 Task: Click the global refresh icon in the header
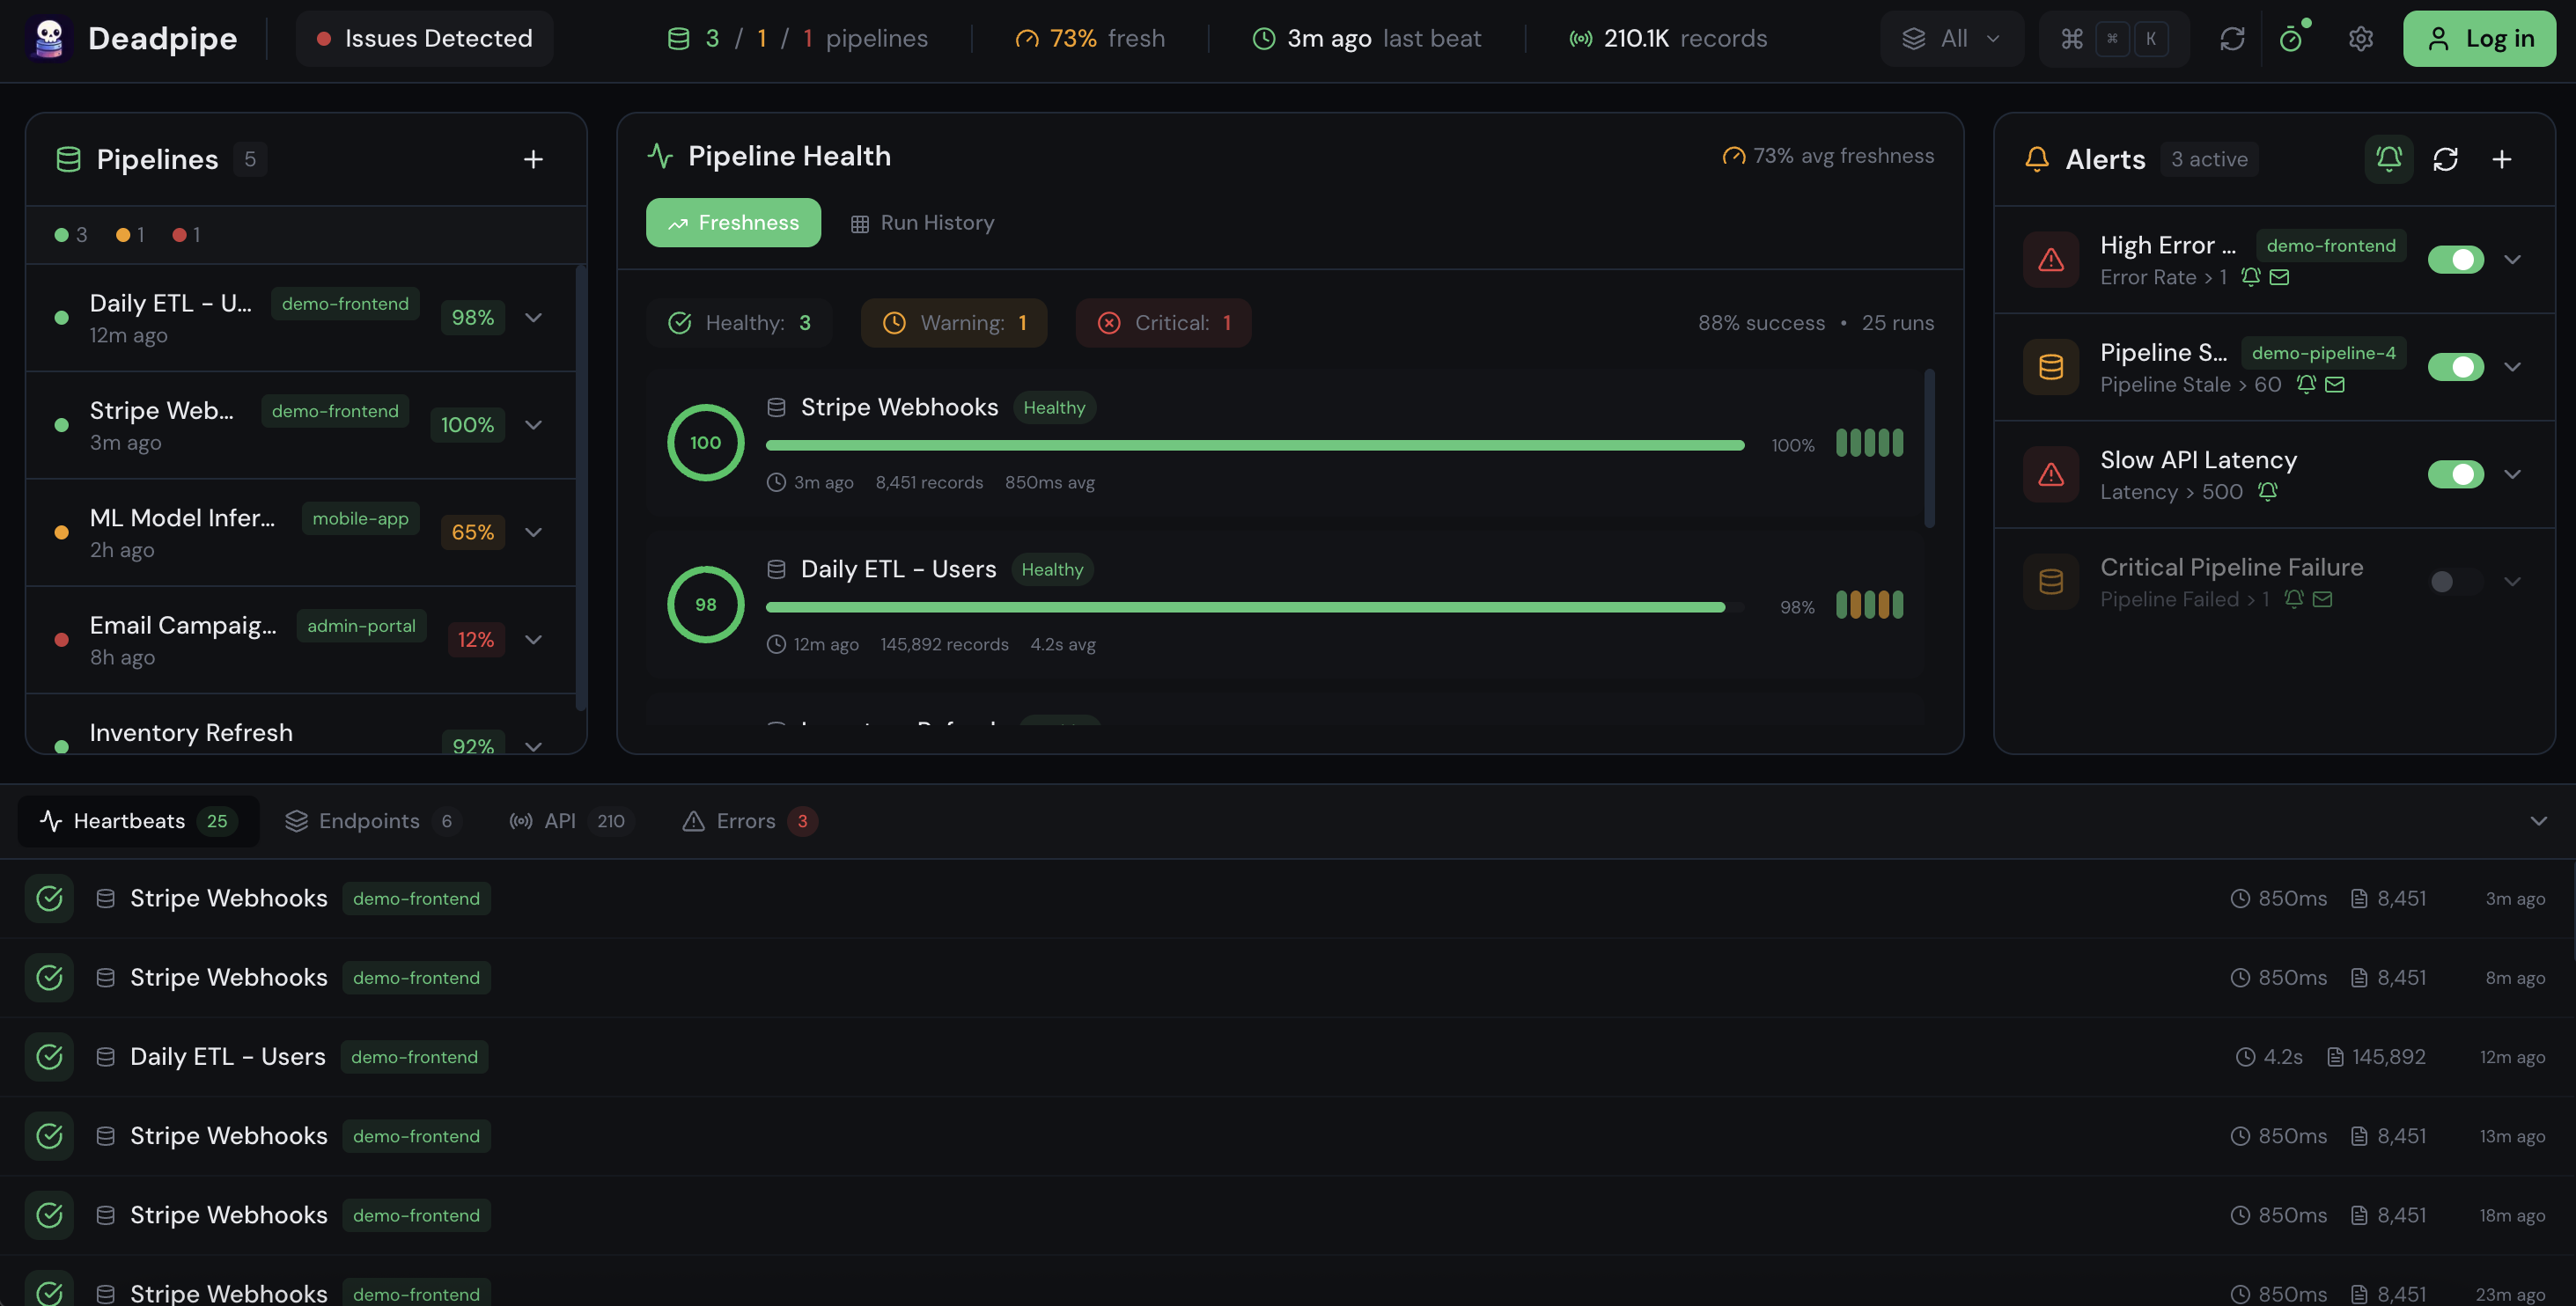click(2232, 38)
